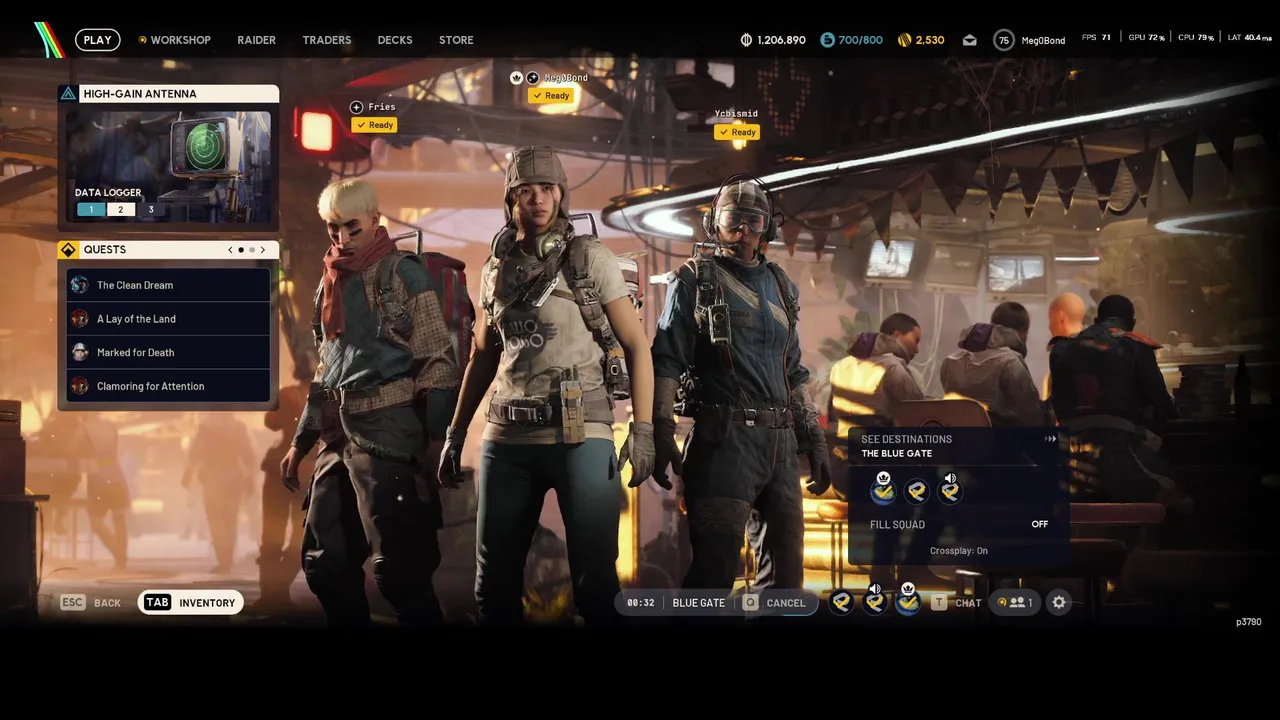Click THE BLUE GATE text in destinations panel
Image resolution: width=1280 pixels, height=720 pixels.
(x=897, y=453)
